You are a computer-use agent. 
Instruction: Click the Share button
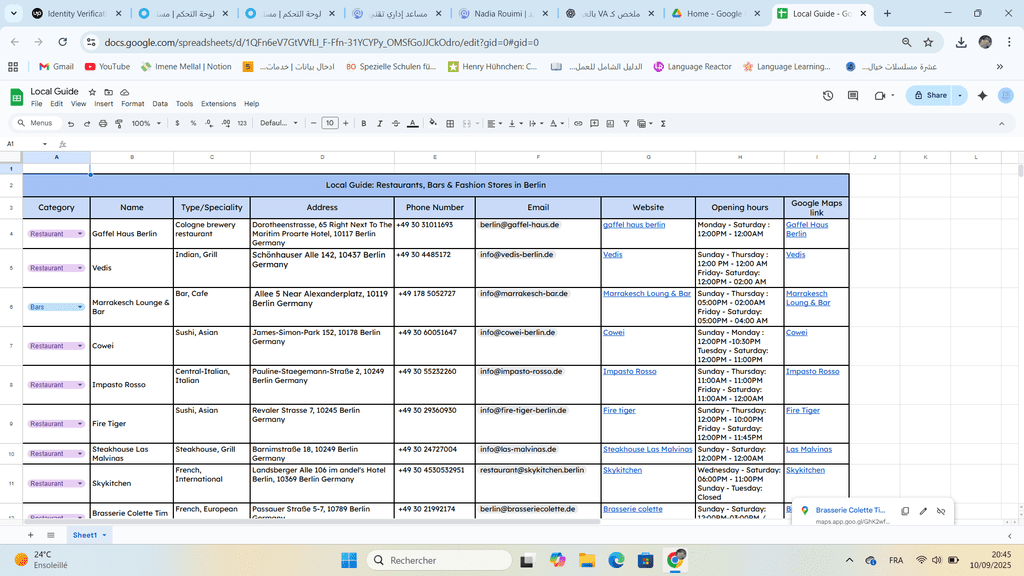click(x=928, y=95)
